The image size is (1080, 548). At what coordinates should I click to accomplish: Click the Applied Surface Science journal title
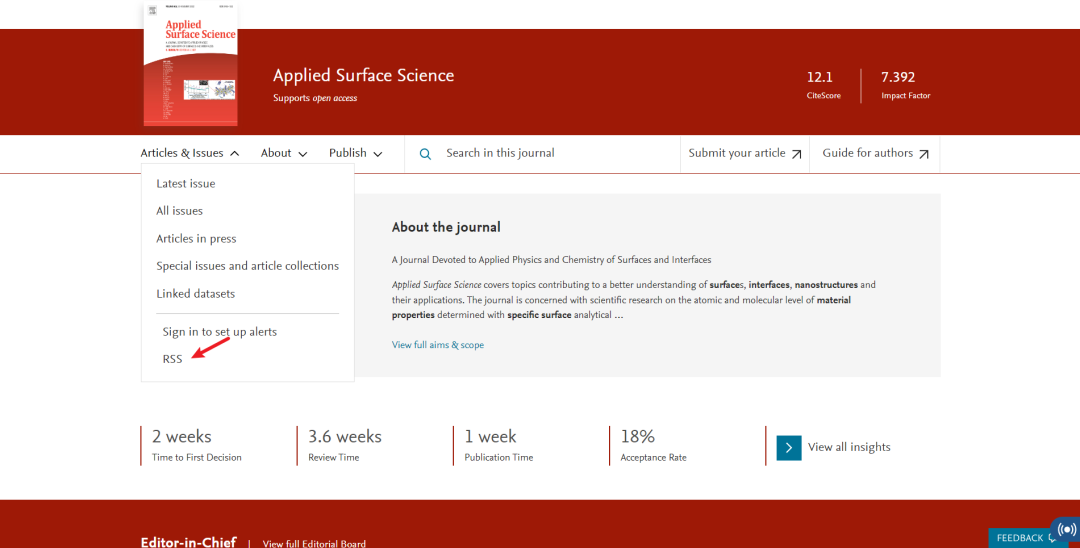(364, 76)
